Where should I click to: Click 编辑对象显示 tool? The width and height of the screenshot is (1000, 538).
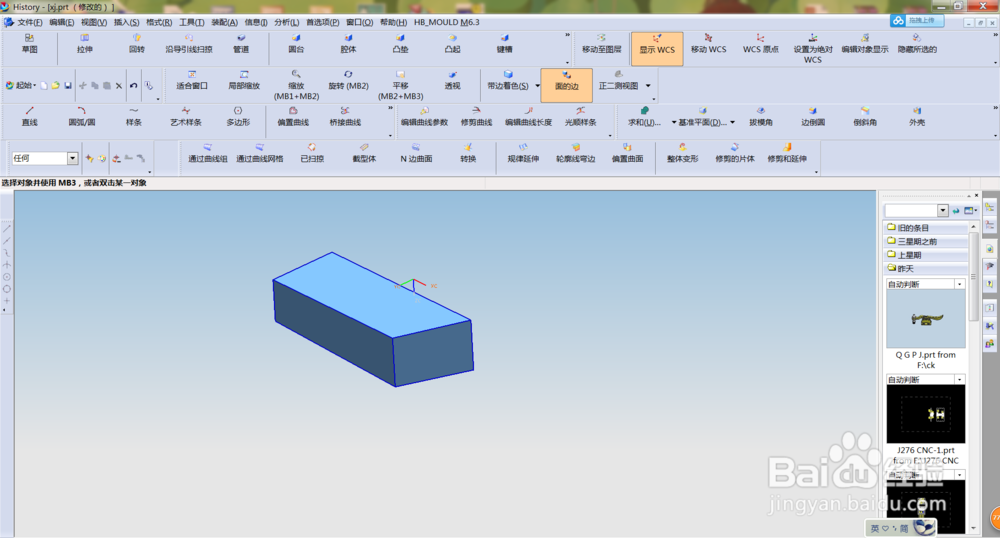point(865,44)
